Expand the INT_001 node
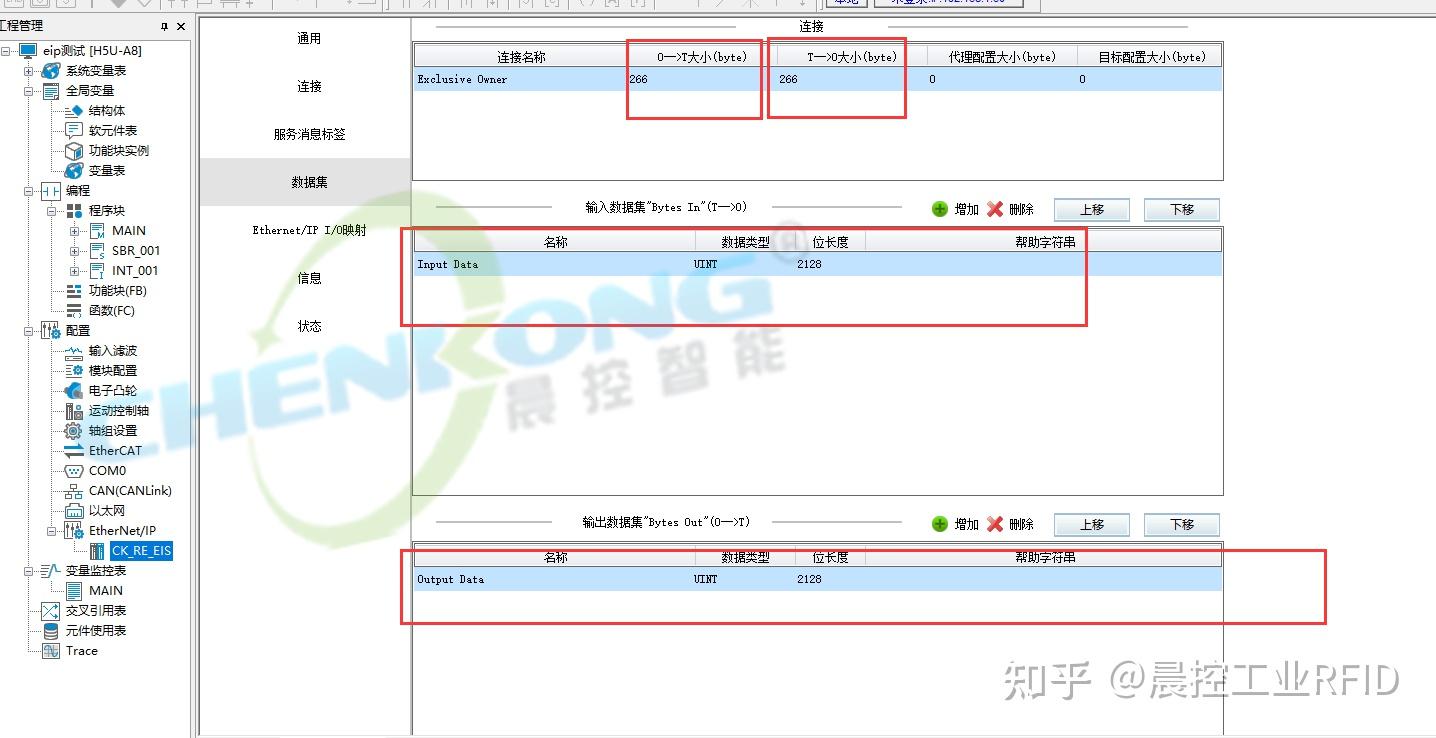Image resolution: width=1436 pixels, height=738 pixels. (x=74, y=271)
